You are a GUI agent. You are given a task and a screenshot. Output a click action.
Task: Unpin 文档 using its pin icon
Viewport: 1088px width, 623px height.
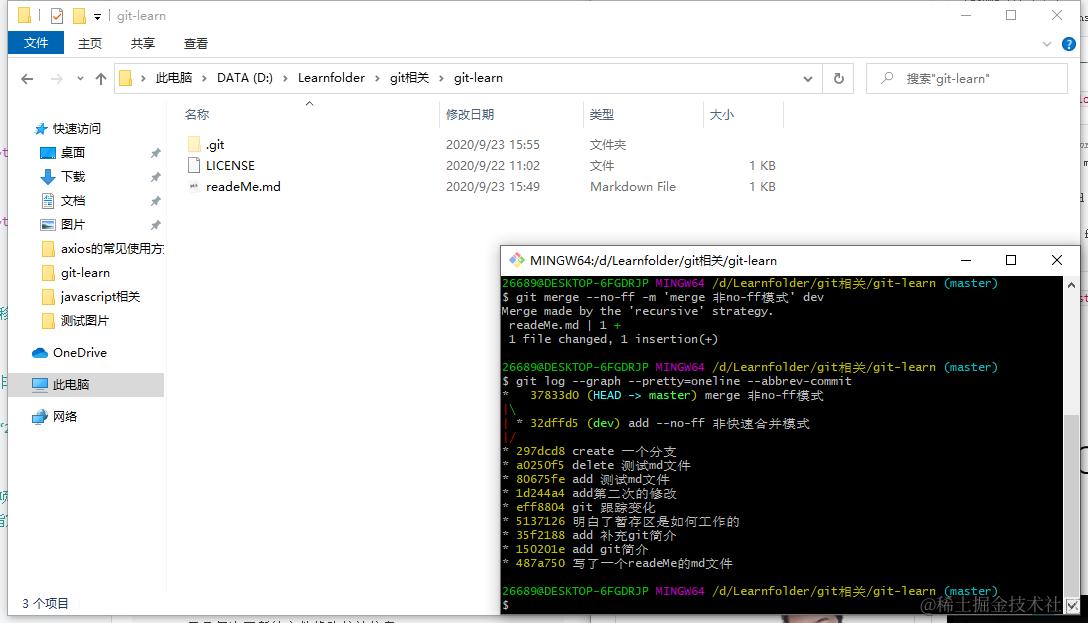coord(155,200)
